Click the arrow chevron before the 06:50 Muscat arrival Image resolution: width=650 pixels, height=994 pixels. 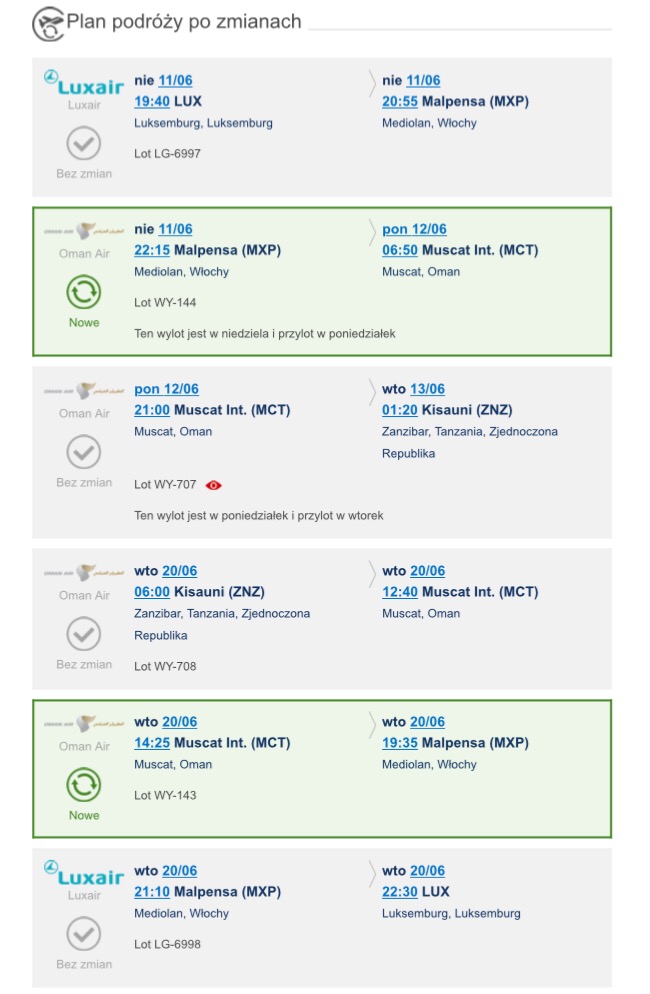pos(372,233)
